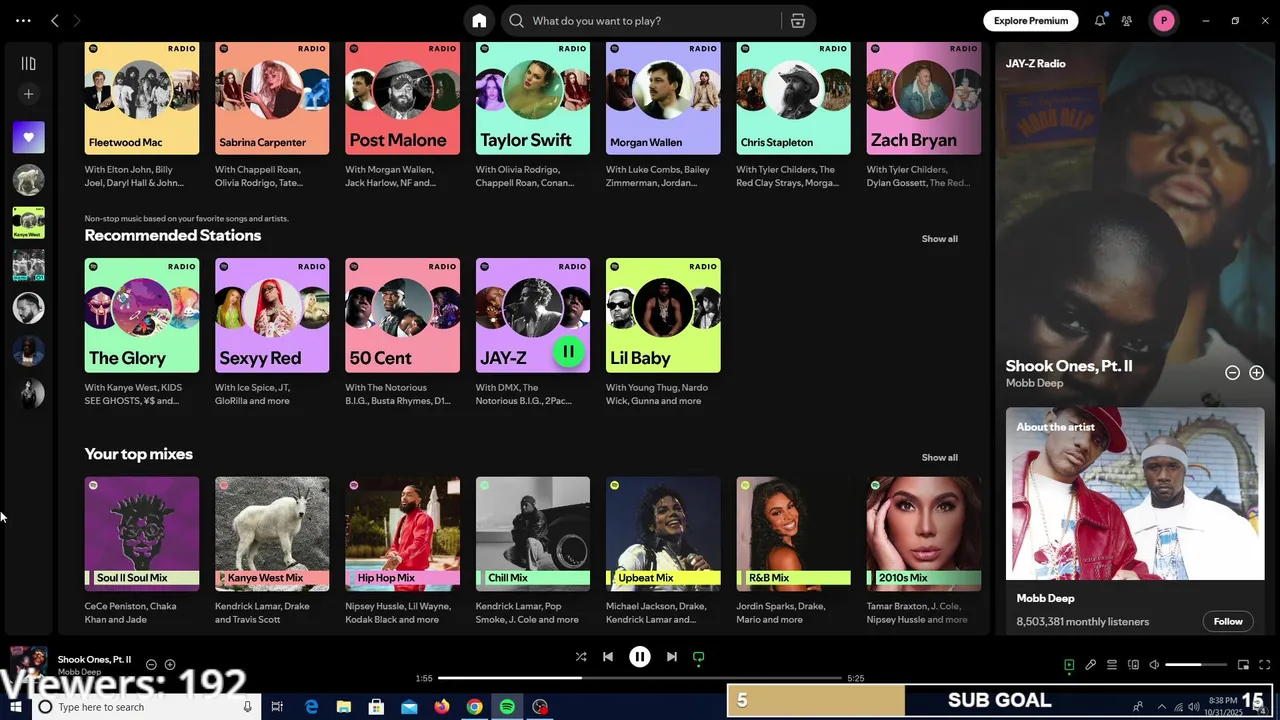Click the Windows taskbar search box
Viewport: 1280px width, 720px height.
(147, 707)
